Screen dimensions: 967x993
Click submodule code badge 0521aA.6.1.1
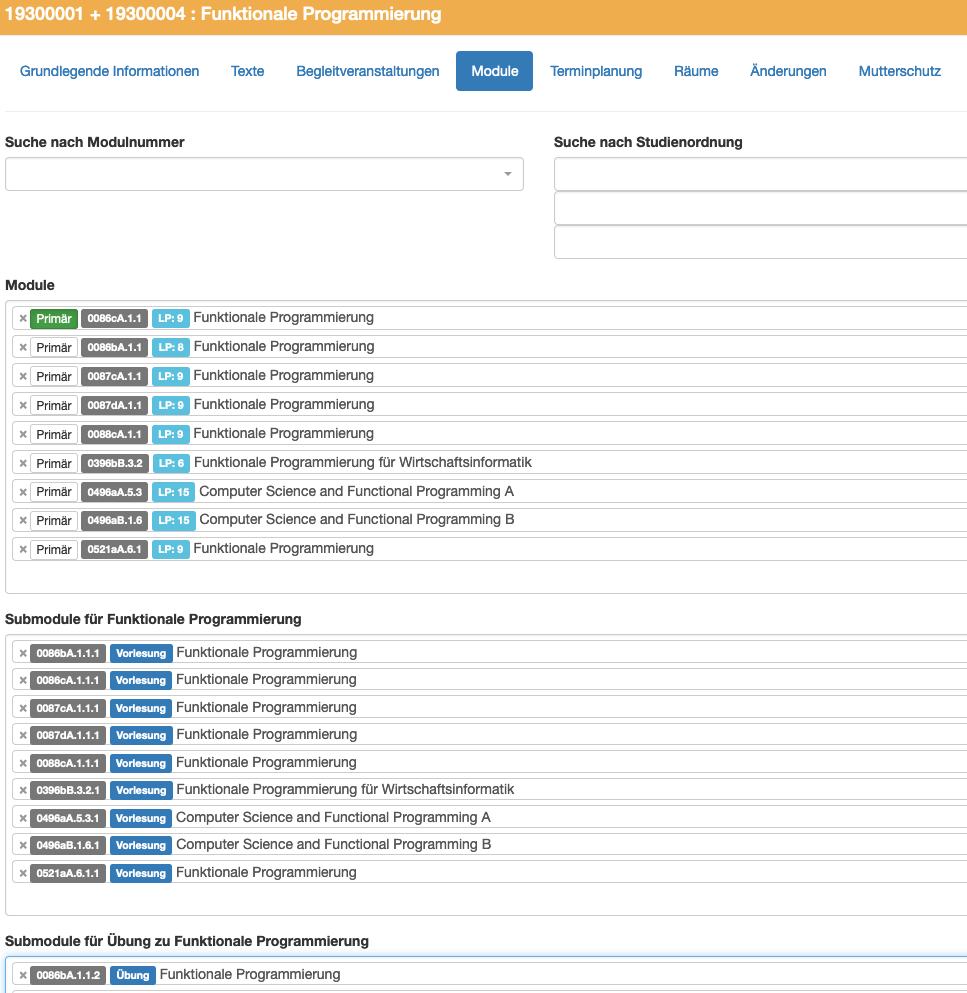pyautogui.click(x=68, y=874)
